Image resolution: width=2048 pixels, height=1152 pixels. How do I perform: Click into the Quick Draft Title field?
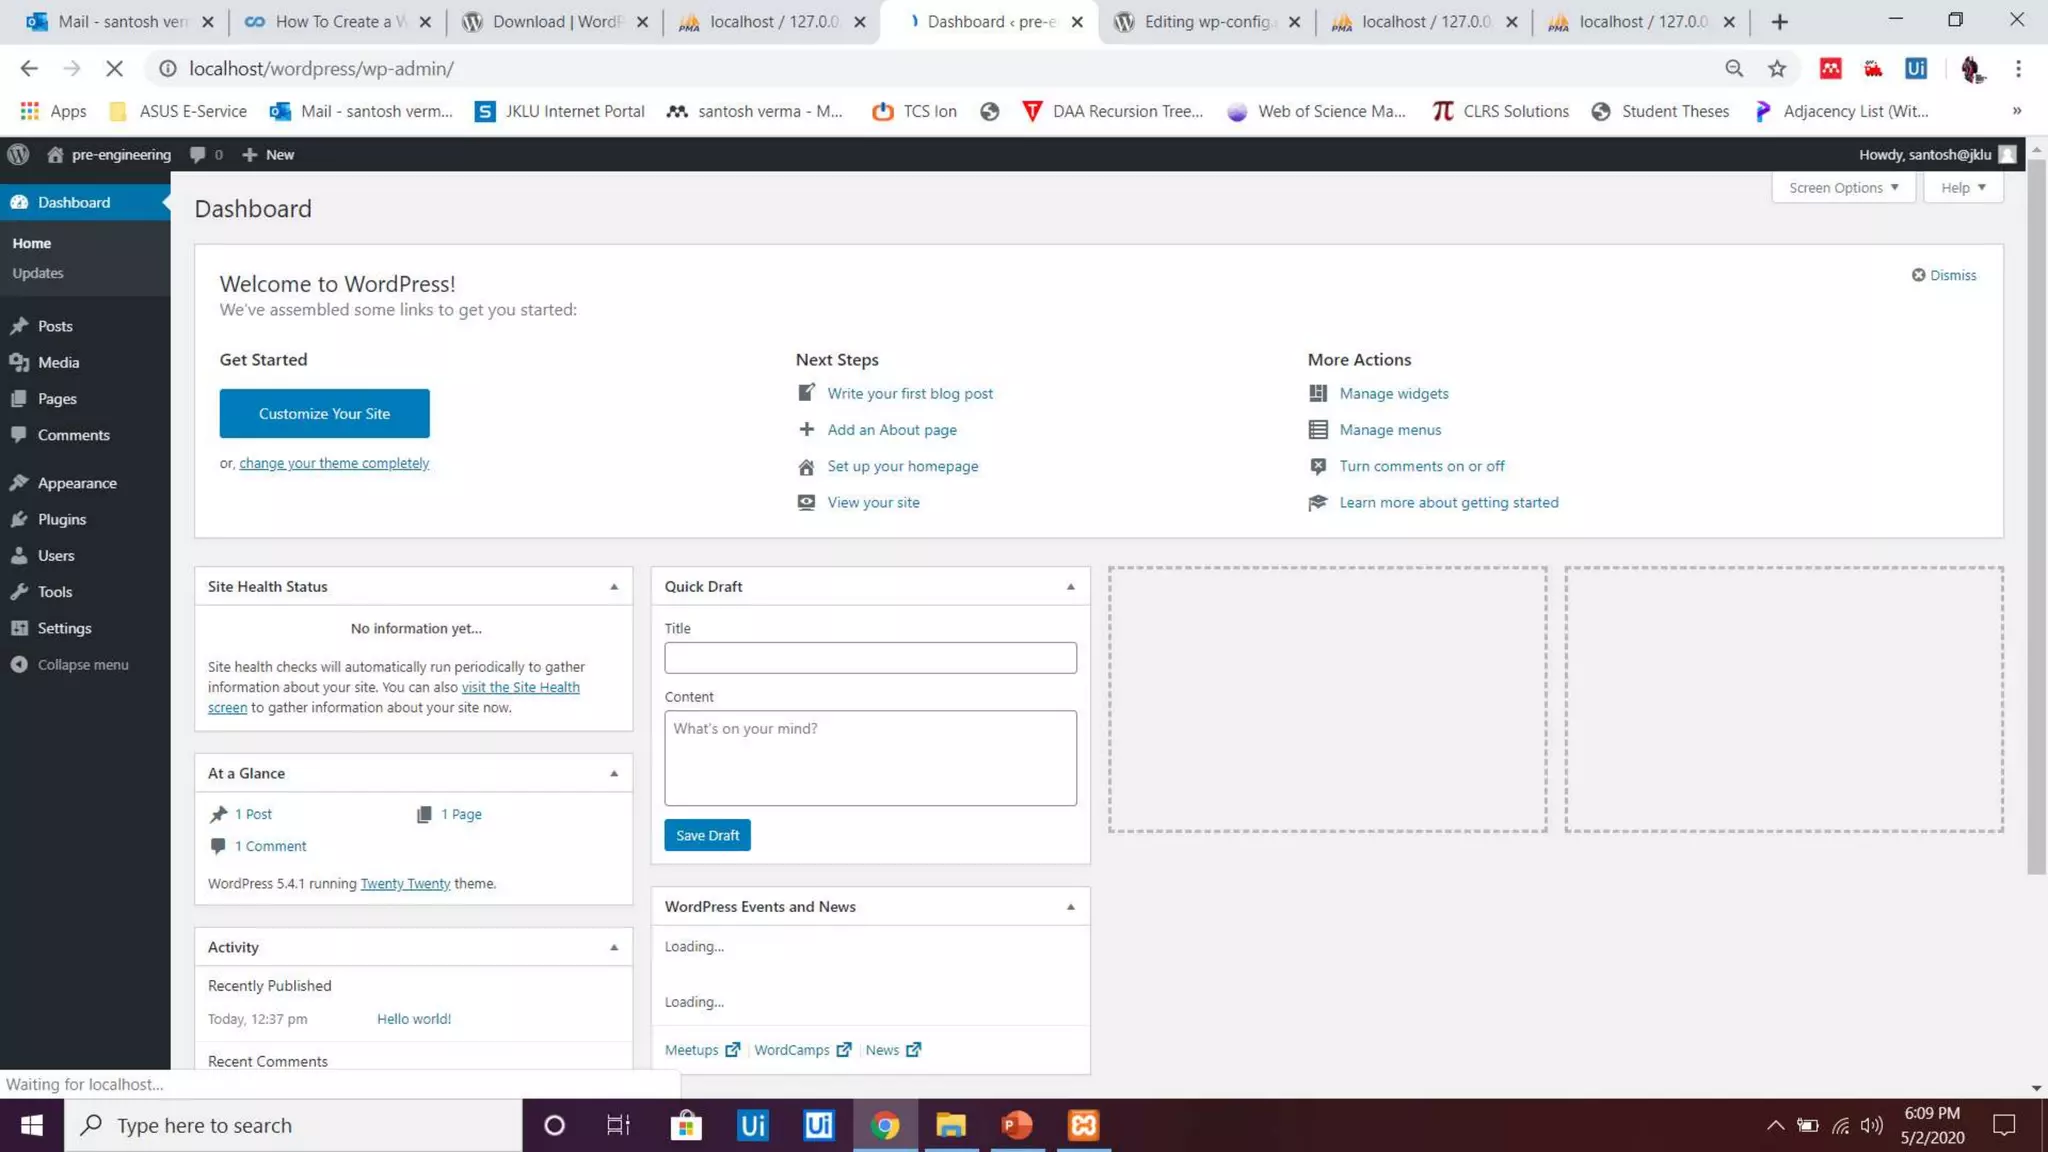coord(869,658)
